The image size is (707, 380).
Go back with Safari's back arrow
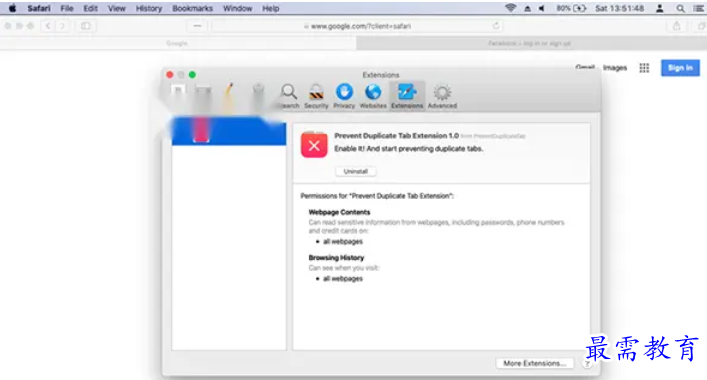click(x=48, y=26)
